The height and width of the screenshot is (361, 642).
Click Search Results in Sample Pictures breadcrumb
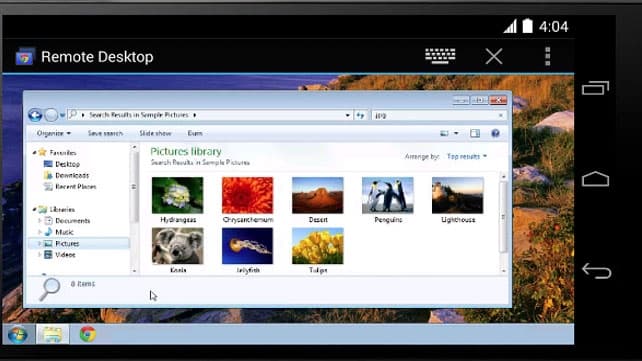[139, 115]
